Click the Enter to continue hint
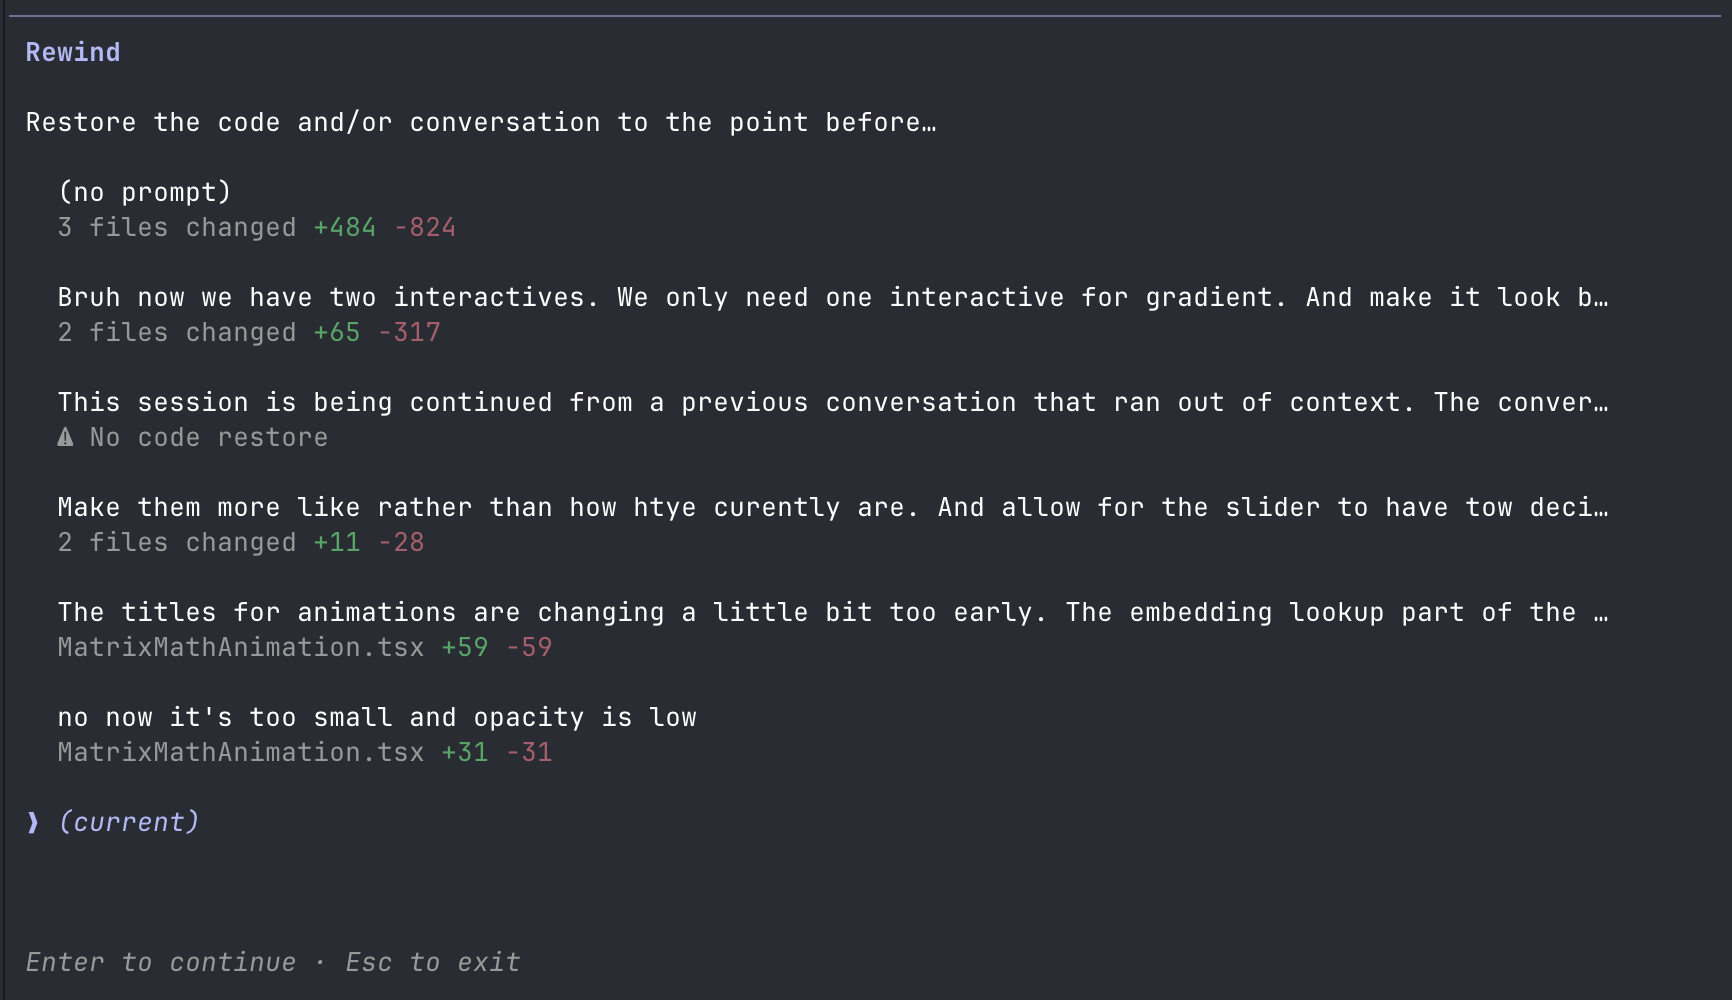The height and width of the screenshot is (1000, 1732). [x=160, y=962]
